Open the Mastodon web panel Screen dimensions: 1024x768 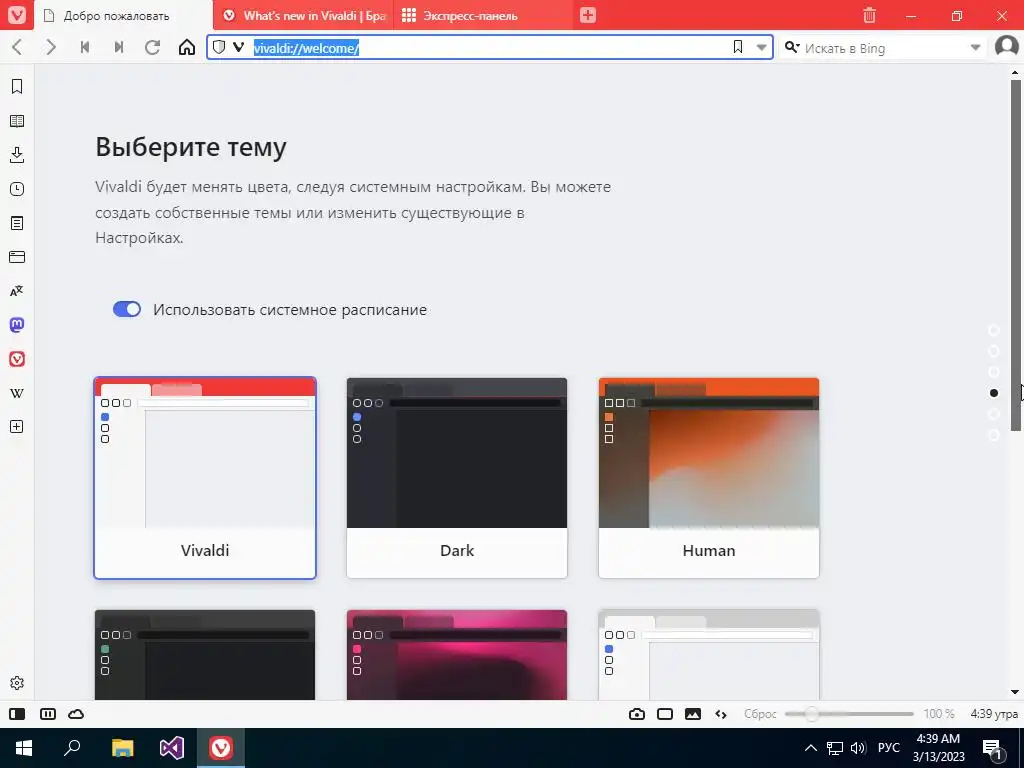pyautogui.click(x=17, y=325)
